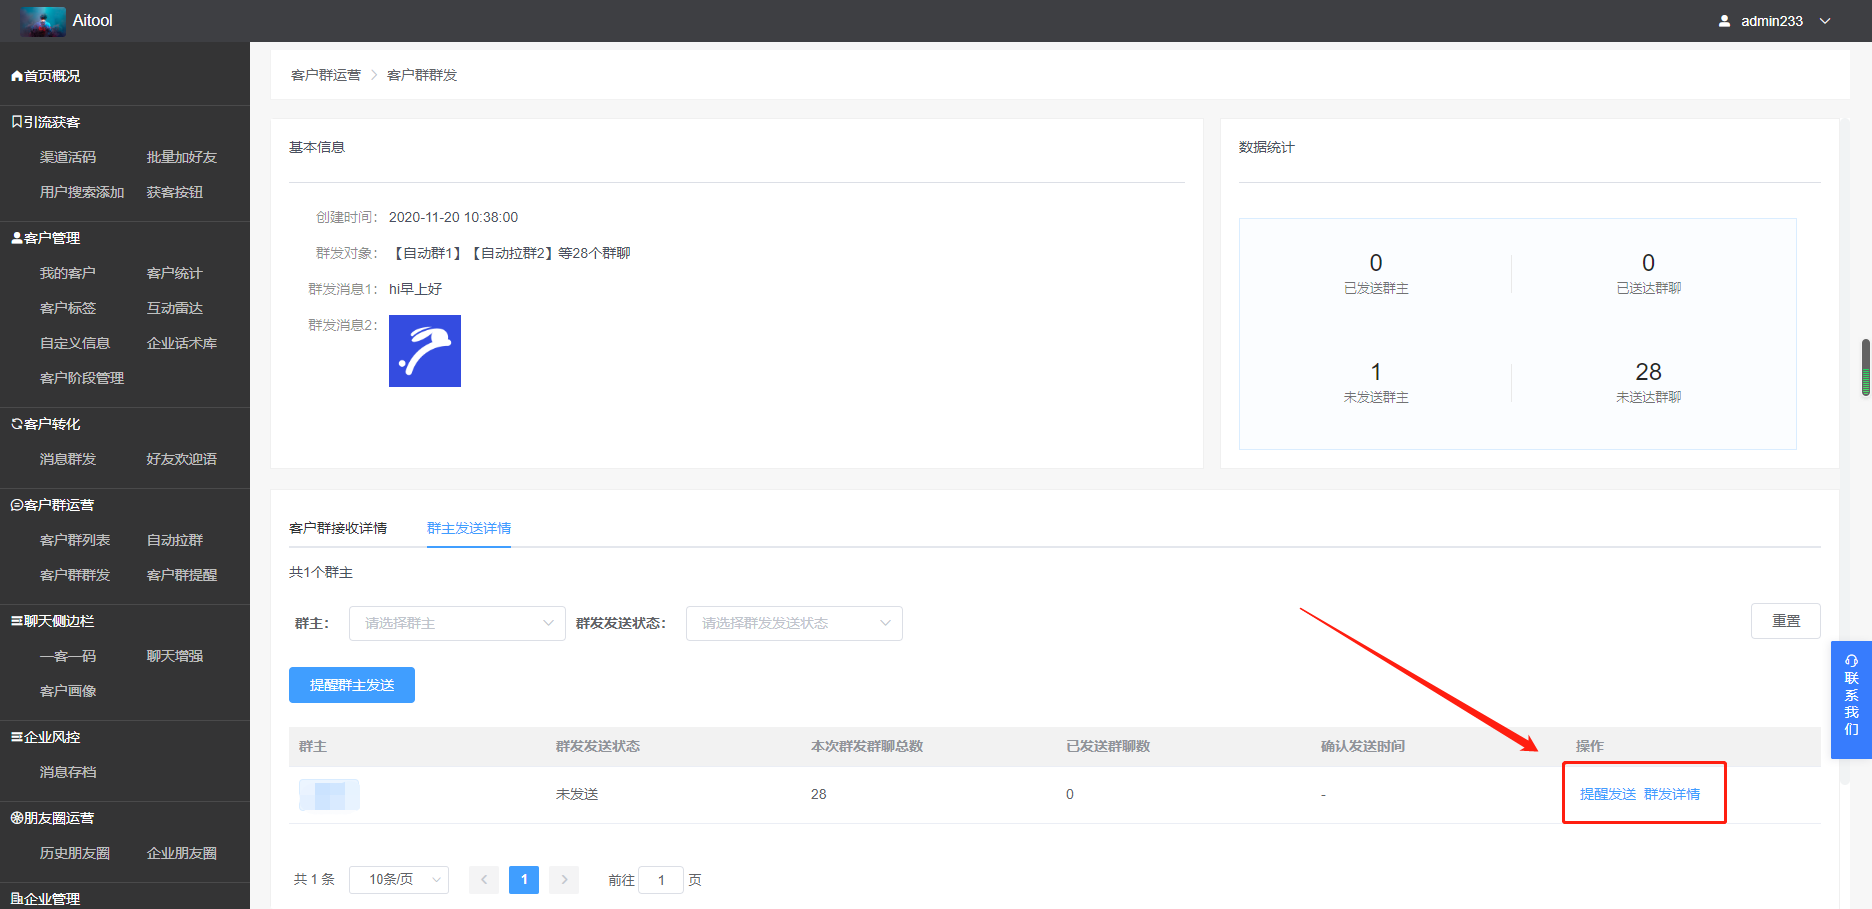The image size is (1872, 909).
Task: Select the 客户转化 sidebar section
Action: (x=46, y=424)
